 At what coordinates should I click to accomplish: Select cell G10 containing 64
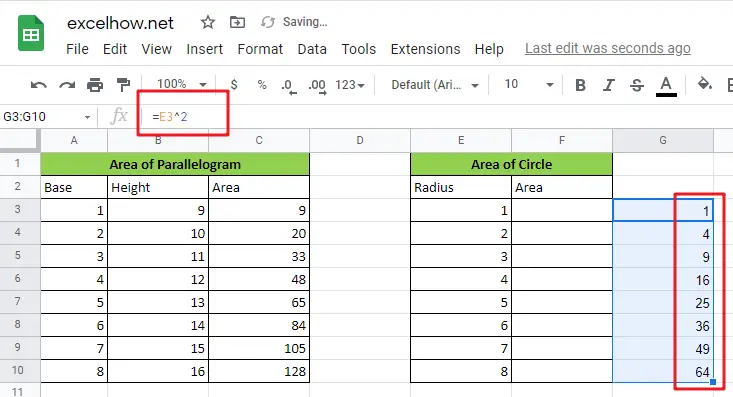click(663, 371)
